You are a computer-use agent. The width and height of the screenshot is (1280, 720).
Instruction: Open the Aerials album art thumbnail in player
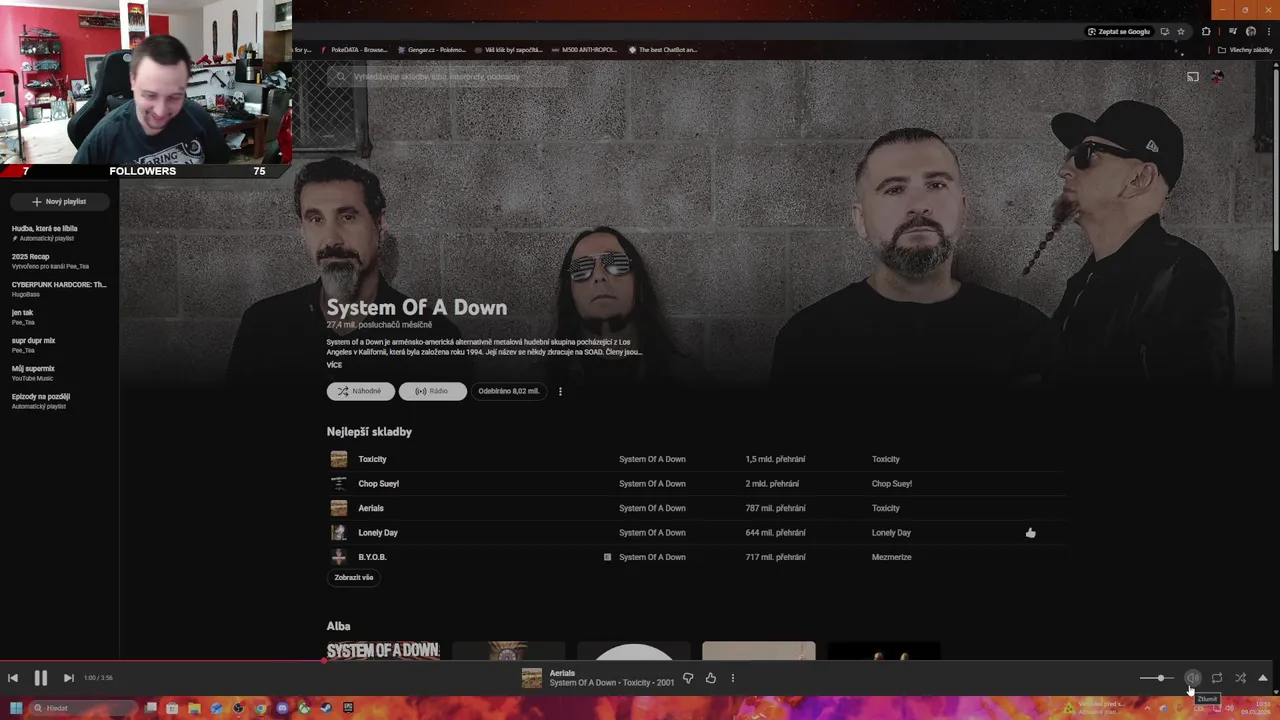[x=532, y=678]
